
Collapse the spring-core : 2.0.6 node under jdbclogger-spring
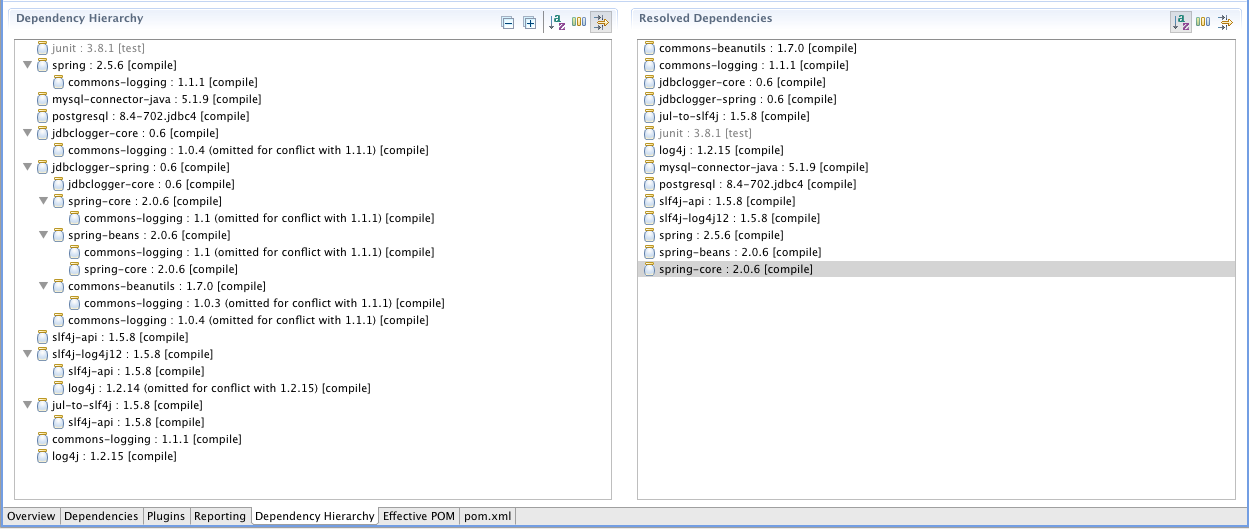43,201
